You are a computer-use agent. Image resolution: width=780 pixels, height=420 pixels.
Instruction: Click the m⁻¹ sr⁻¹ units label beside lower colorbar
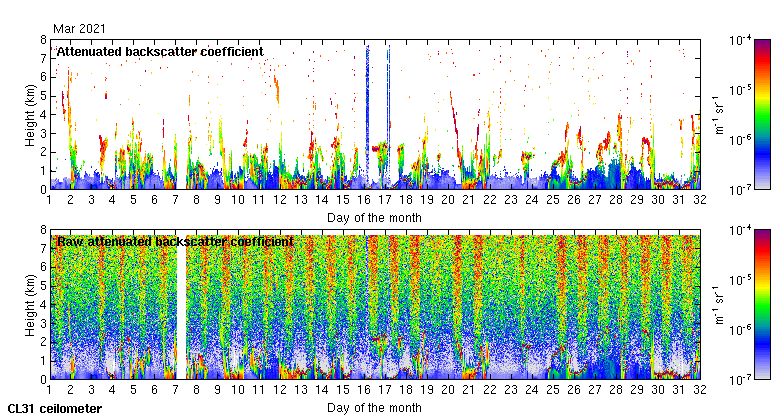[720, 304]
